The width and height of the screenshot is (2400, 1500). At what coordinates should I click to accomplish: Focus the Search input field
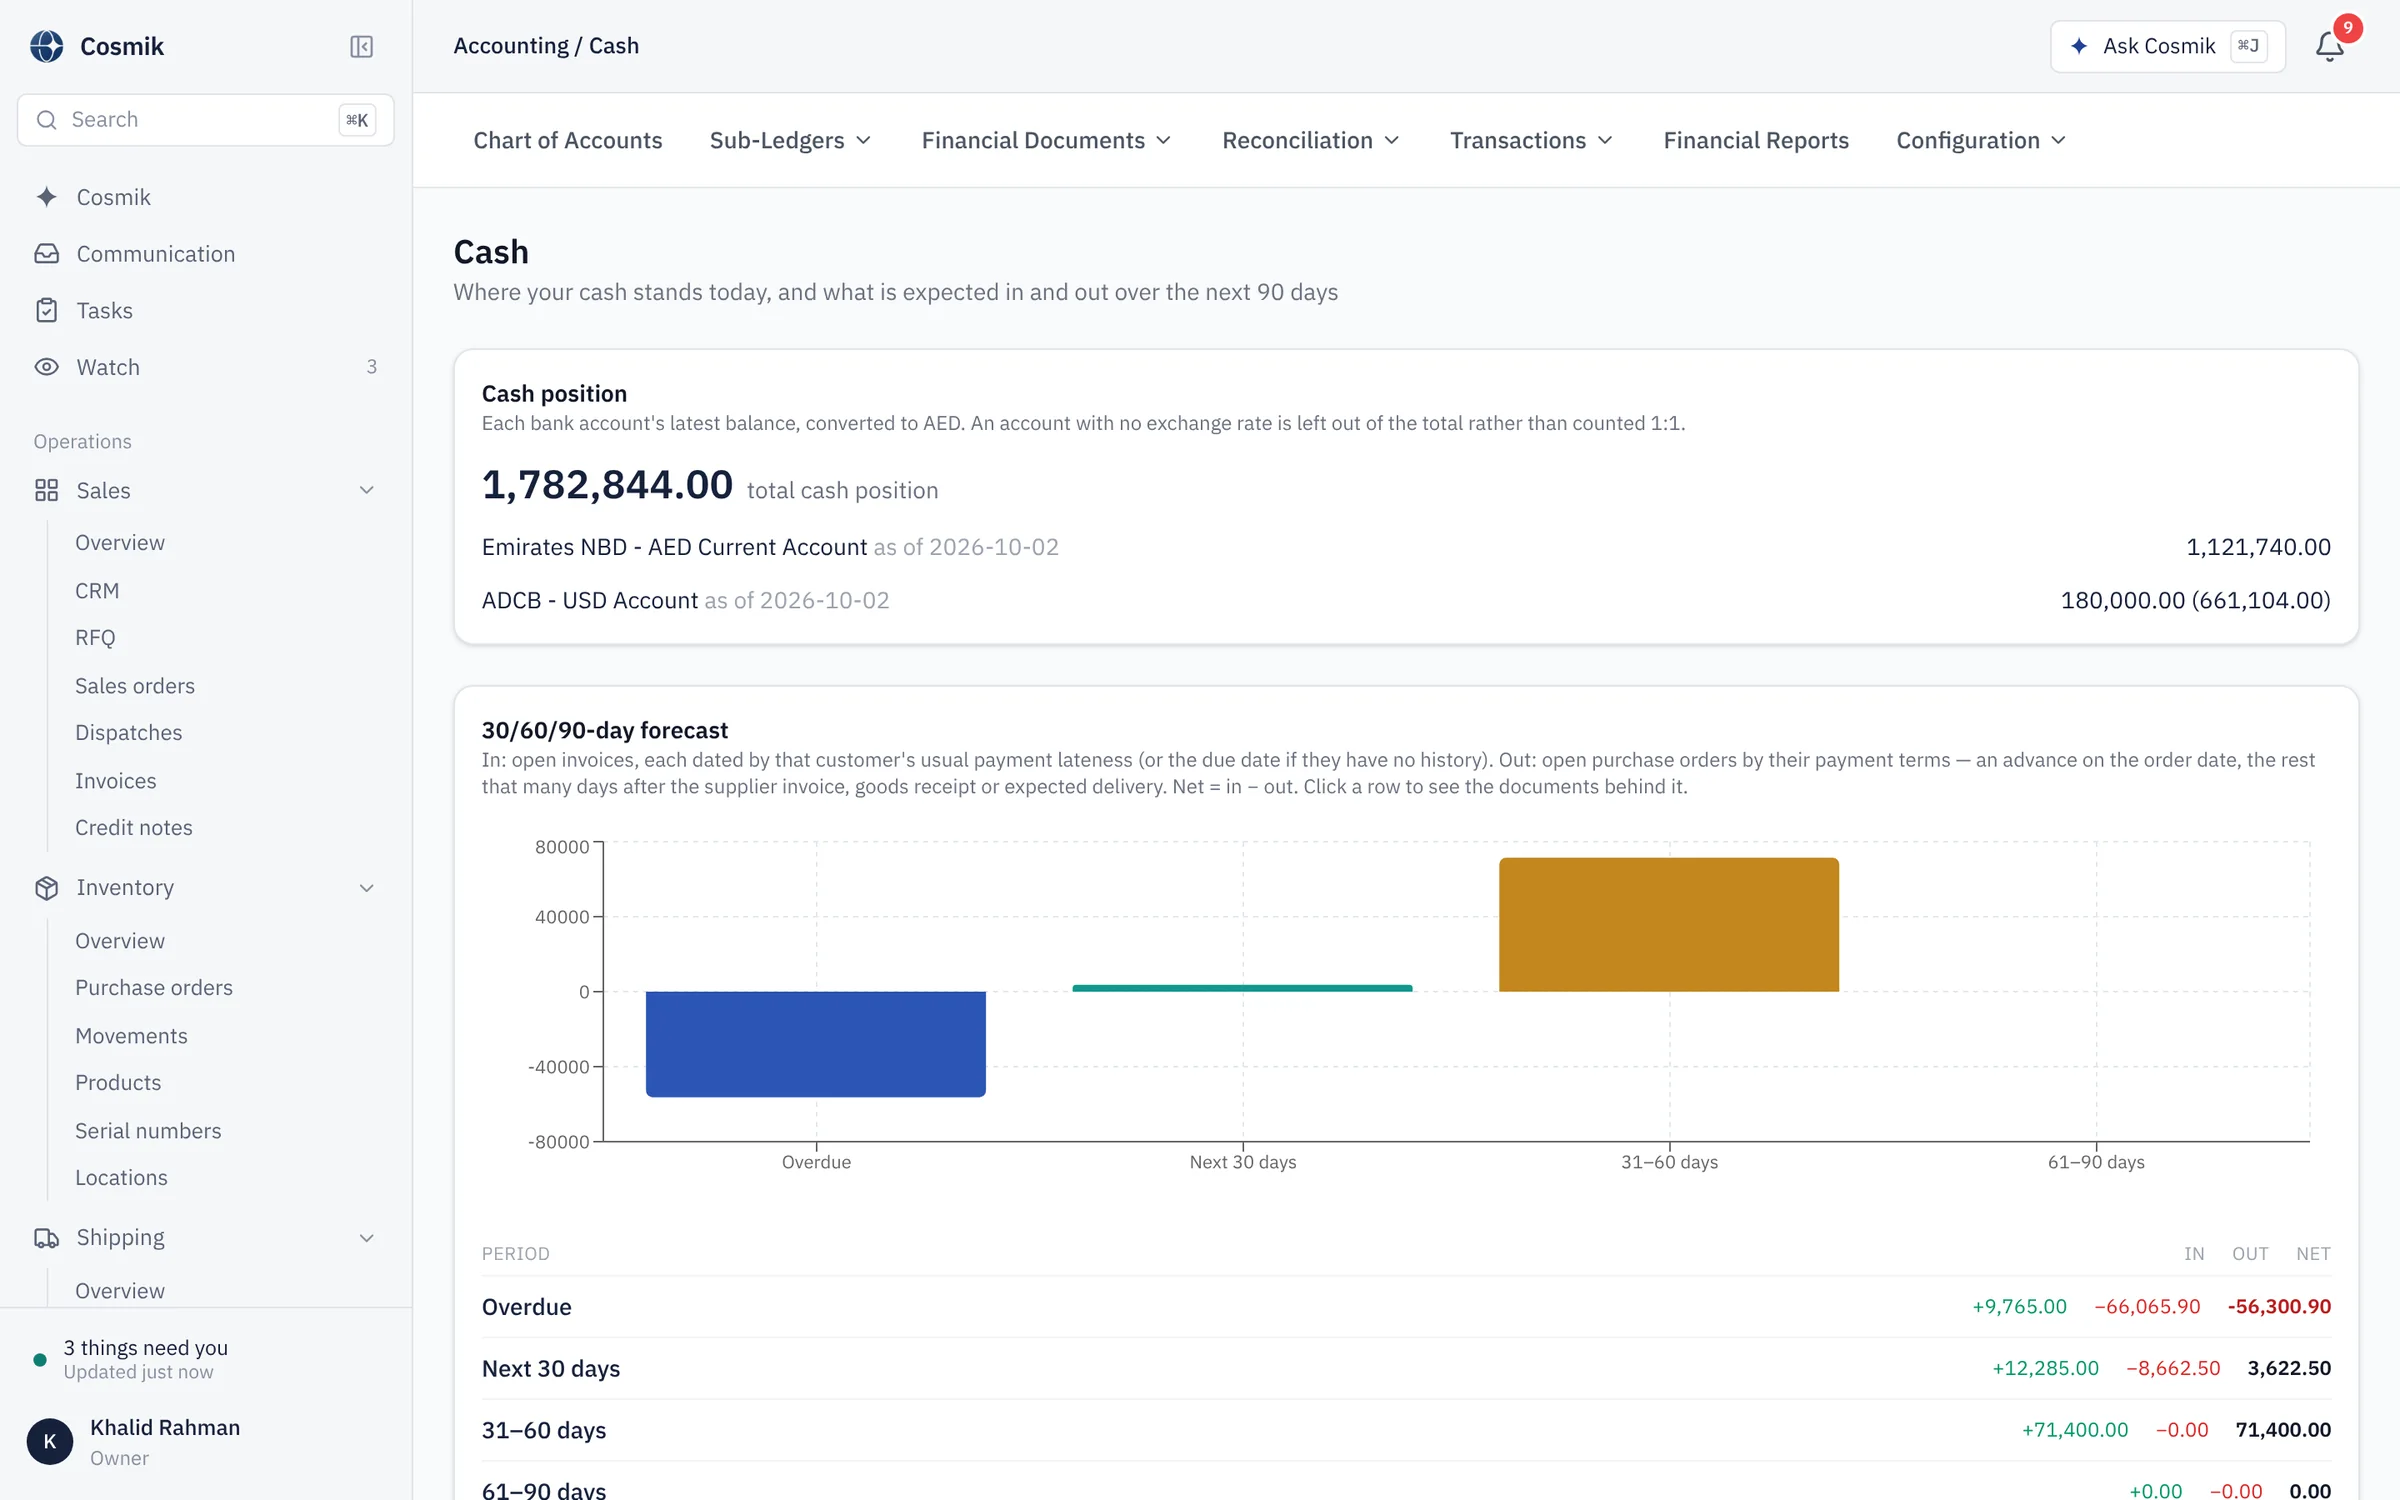pos(205,120)
